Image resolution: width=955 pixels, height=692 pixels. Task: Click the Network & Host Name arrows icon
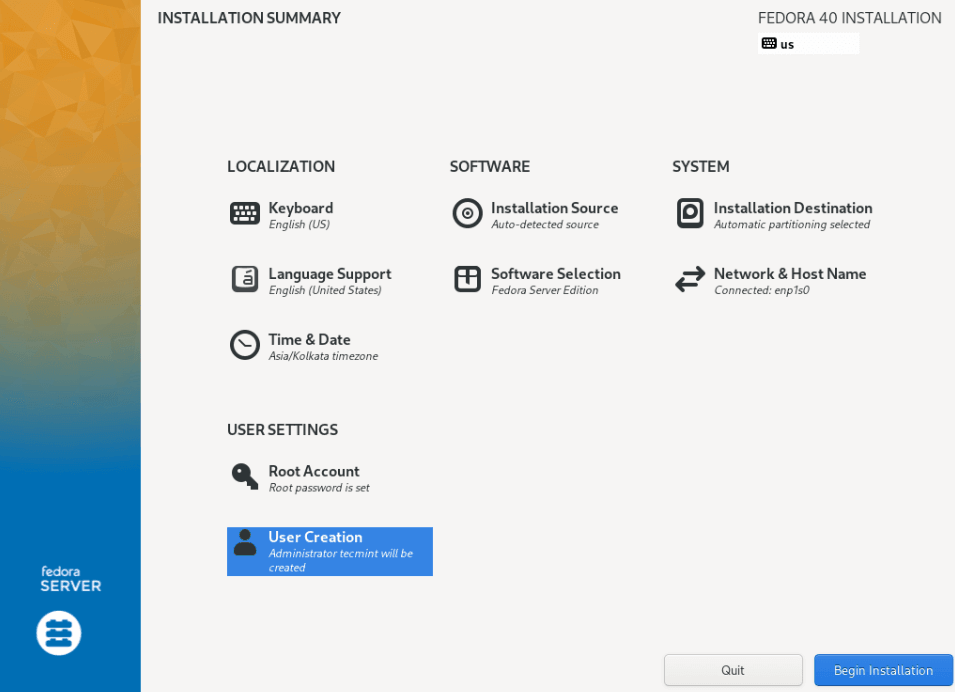[690, 279]
